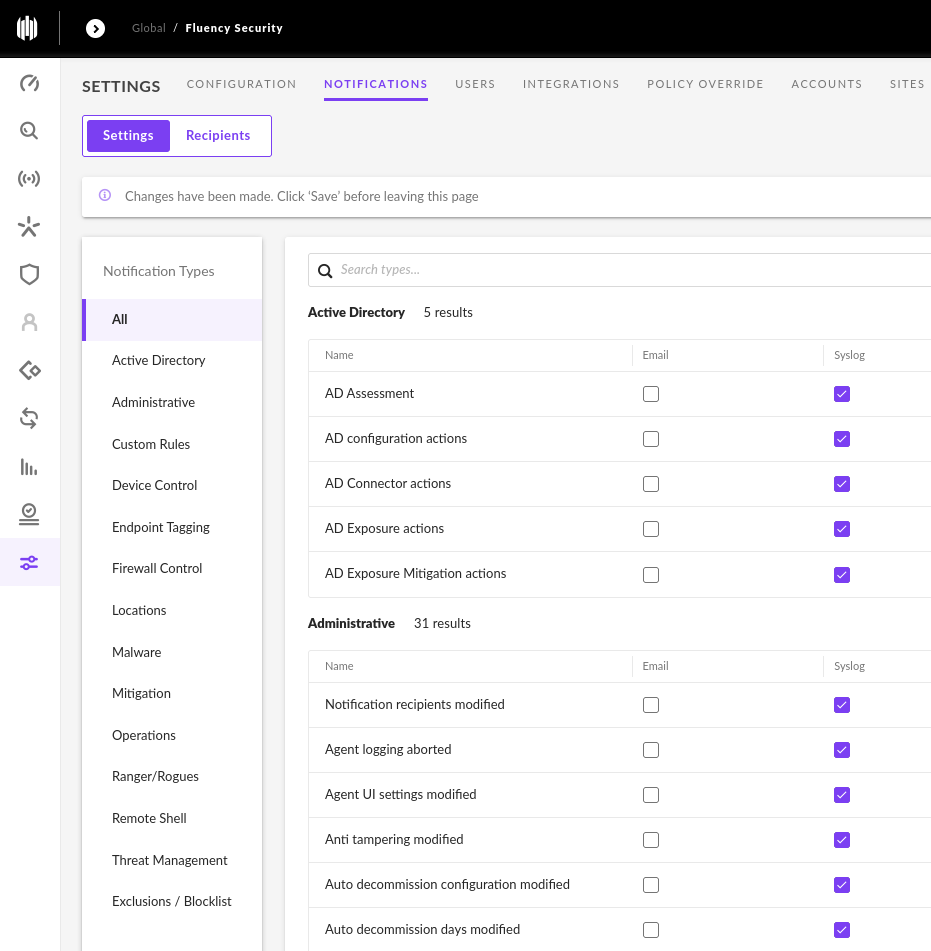
Task: Open the activity badge icon in sidebar
Action: [29, 514]
